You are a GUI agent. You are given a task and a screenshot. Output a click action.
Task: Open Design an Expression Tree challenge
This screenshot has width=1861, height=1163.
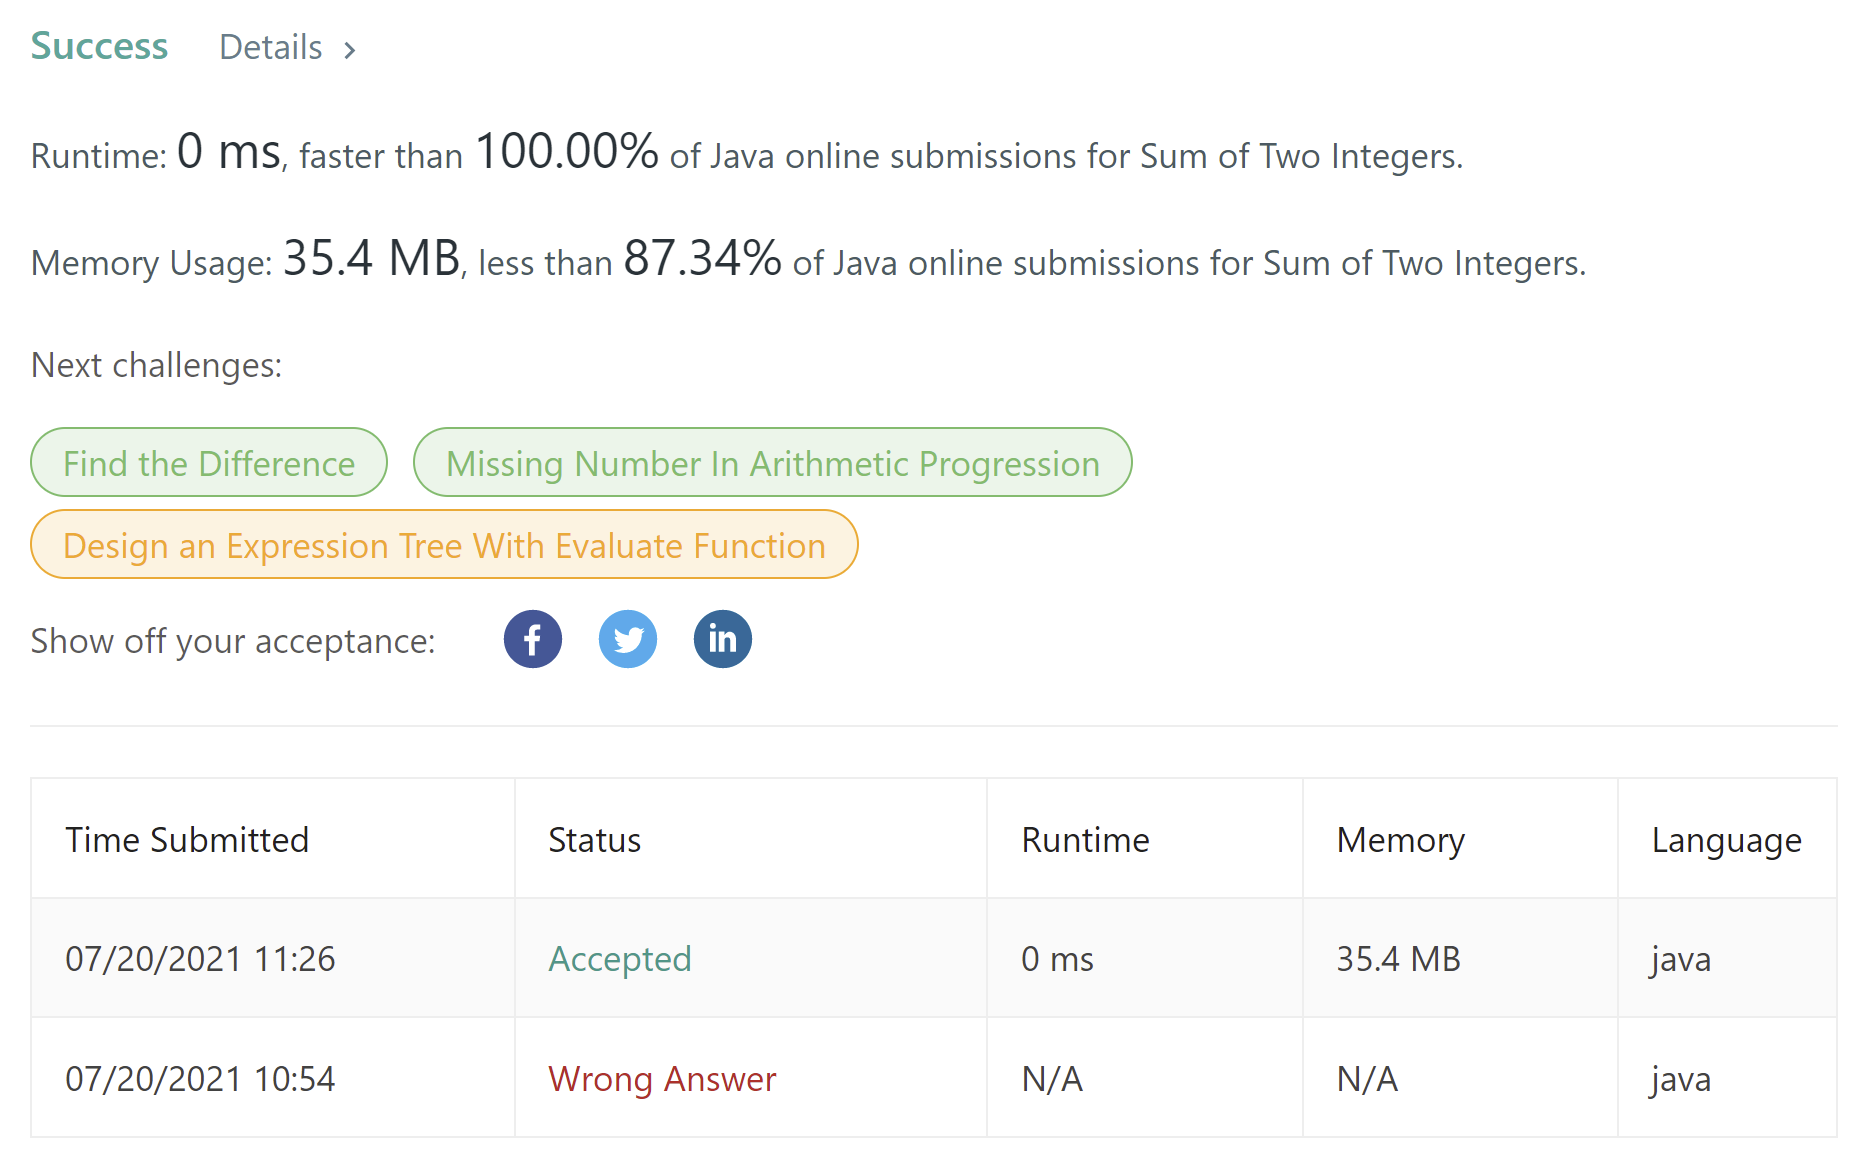(x=444, y=545)
